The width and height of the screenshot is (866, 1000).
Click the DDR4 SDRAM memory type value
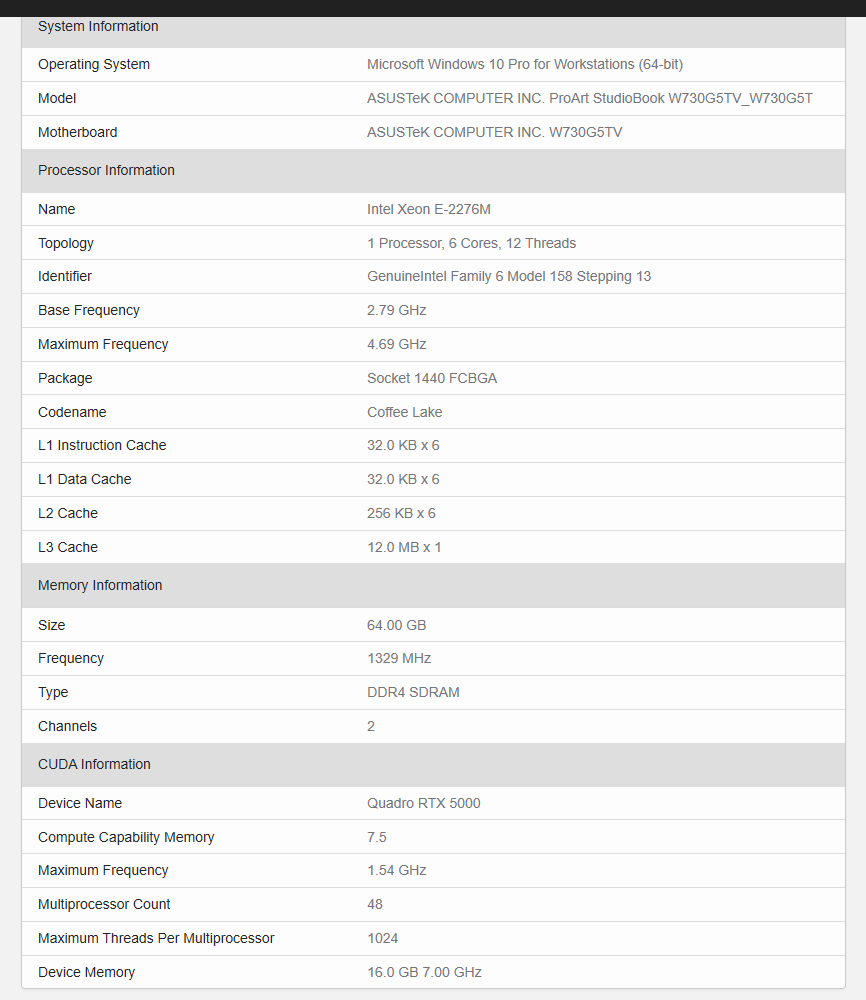413,692
